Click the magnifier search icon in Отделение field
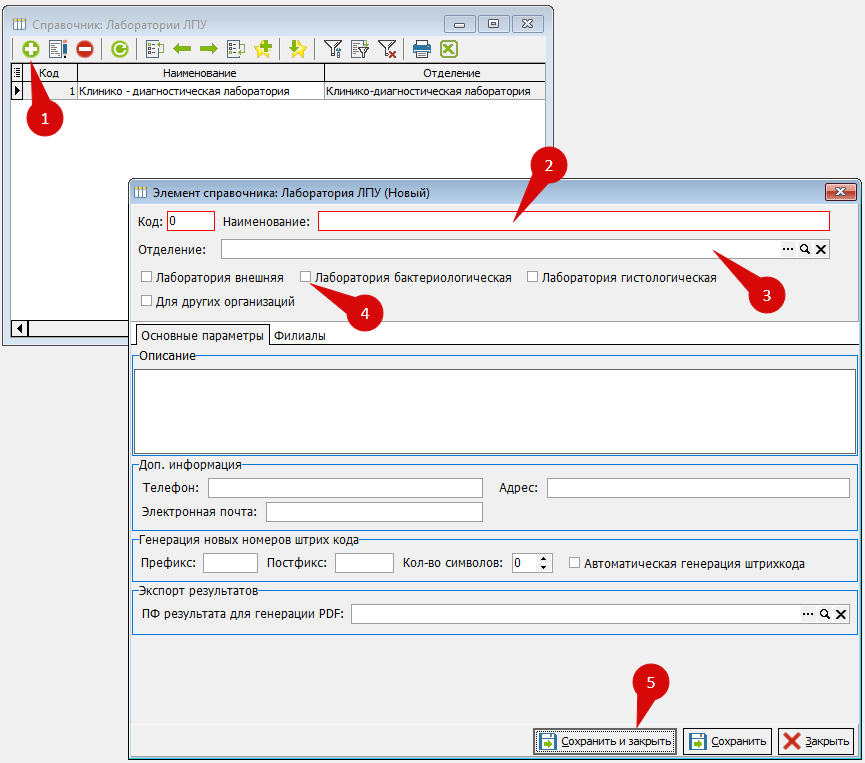865x763 pixels. pyautogui.click(x=804, y=249)
